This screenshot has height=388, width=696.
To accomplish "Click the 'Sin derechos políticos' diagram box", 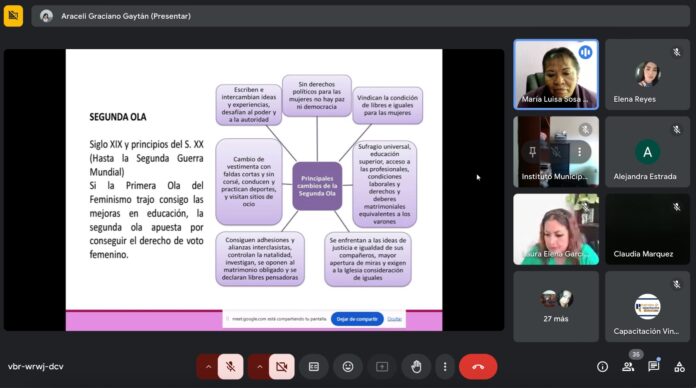I will [x=316, y=95].
